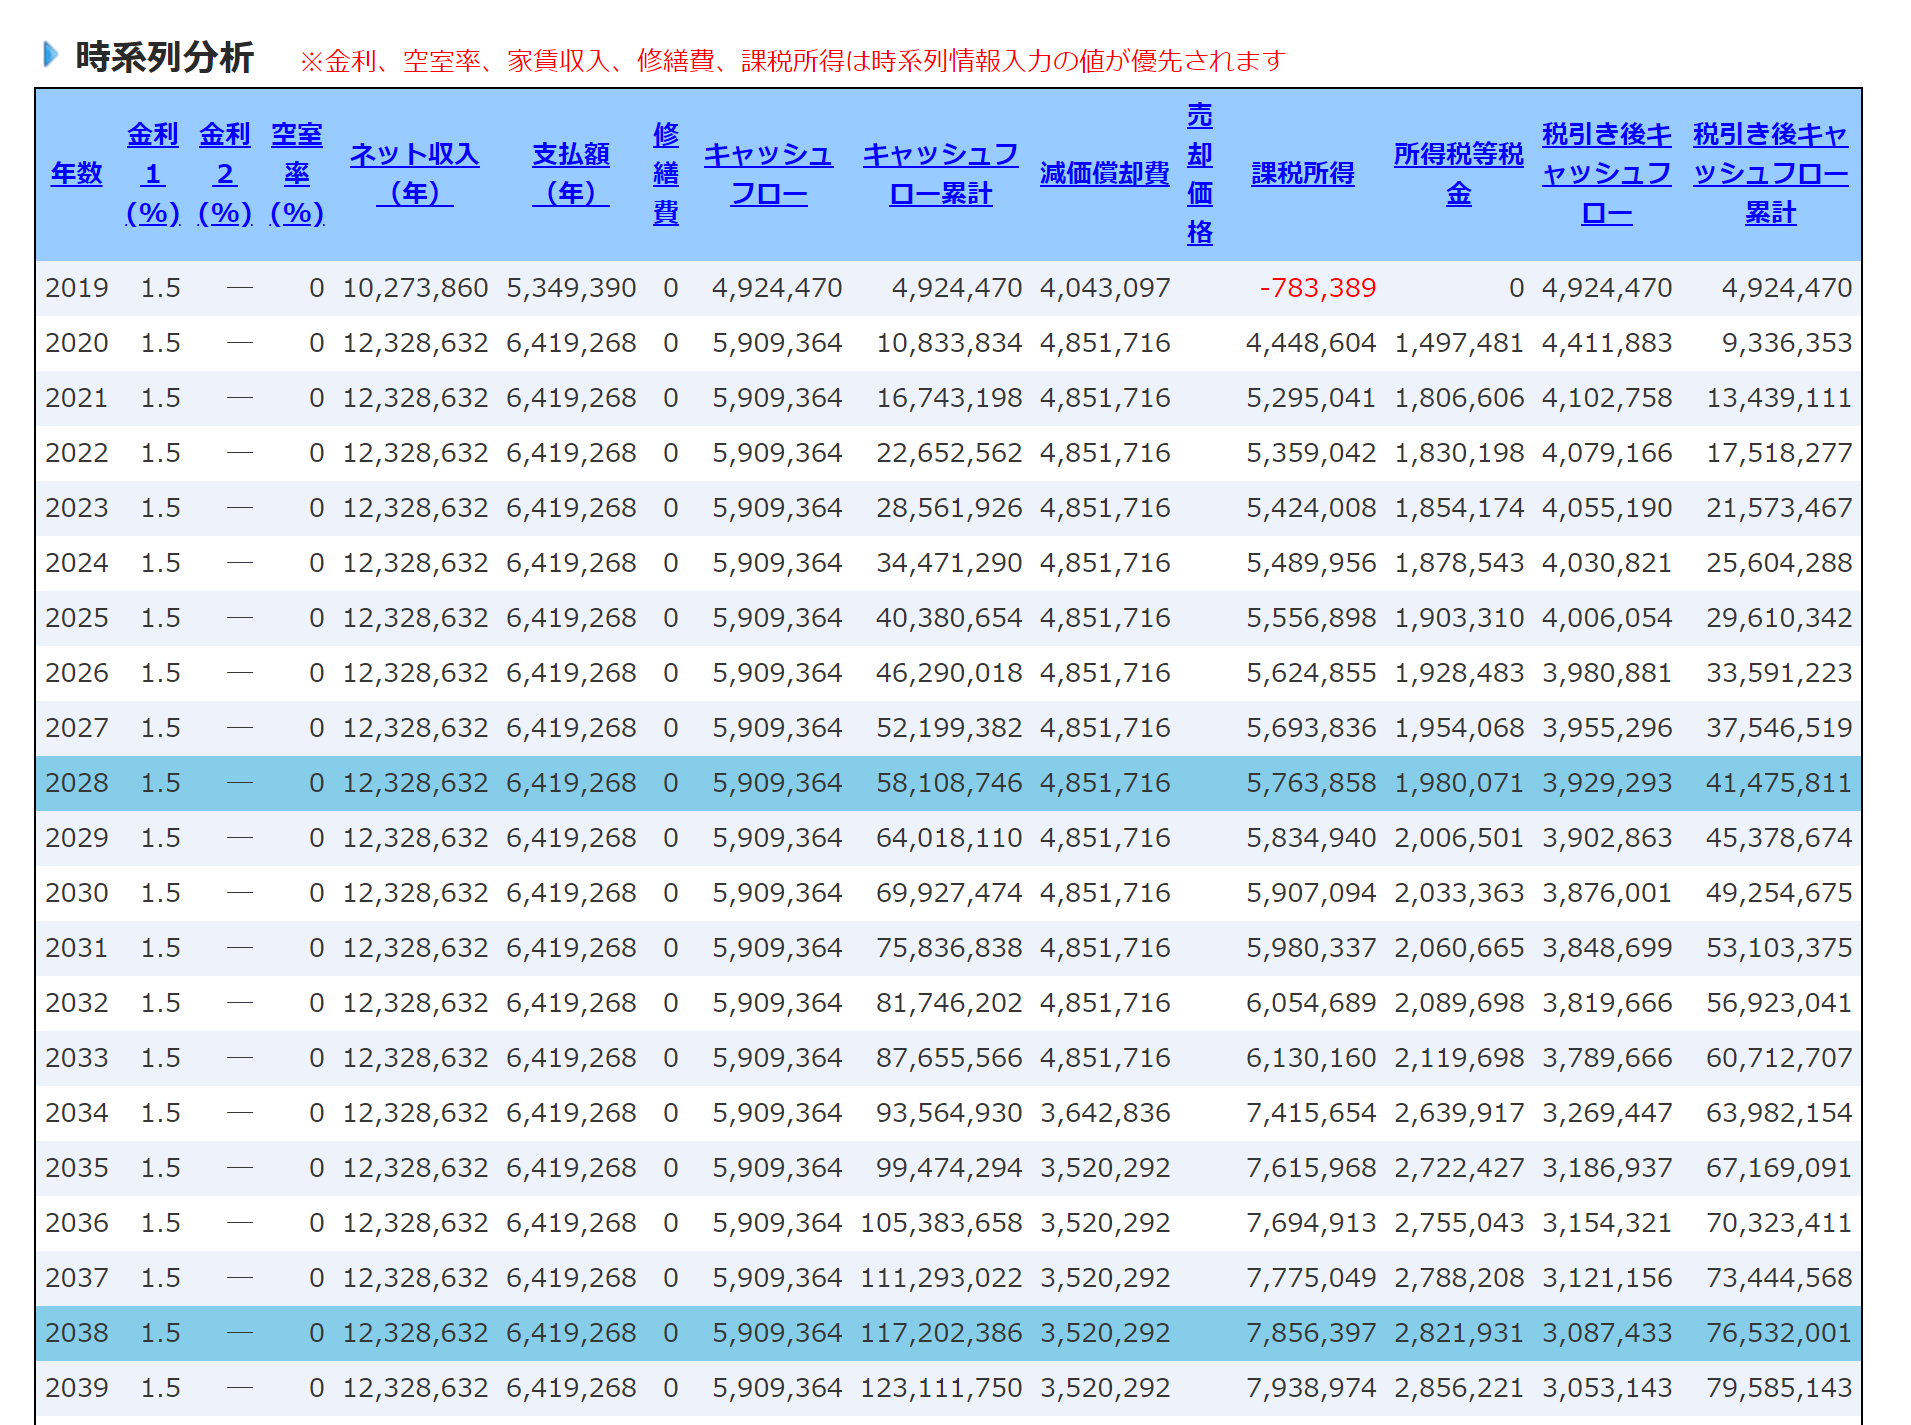
Task: Sort by 年数 column header
Action: (77, 174)
